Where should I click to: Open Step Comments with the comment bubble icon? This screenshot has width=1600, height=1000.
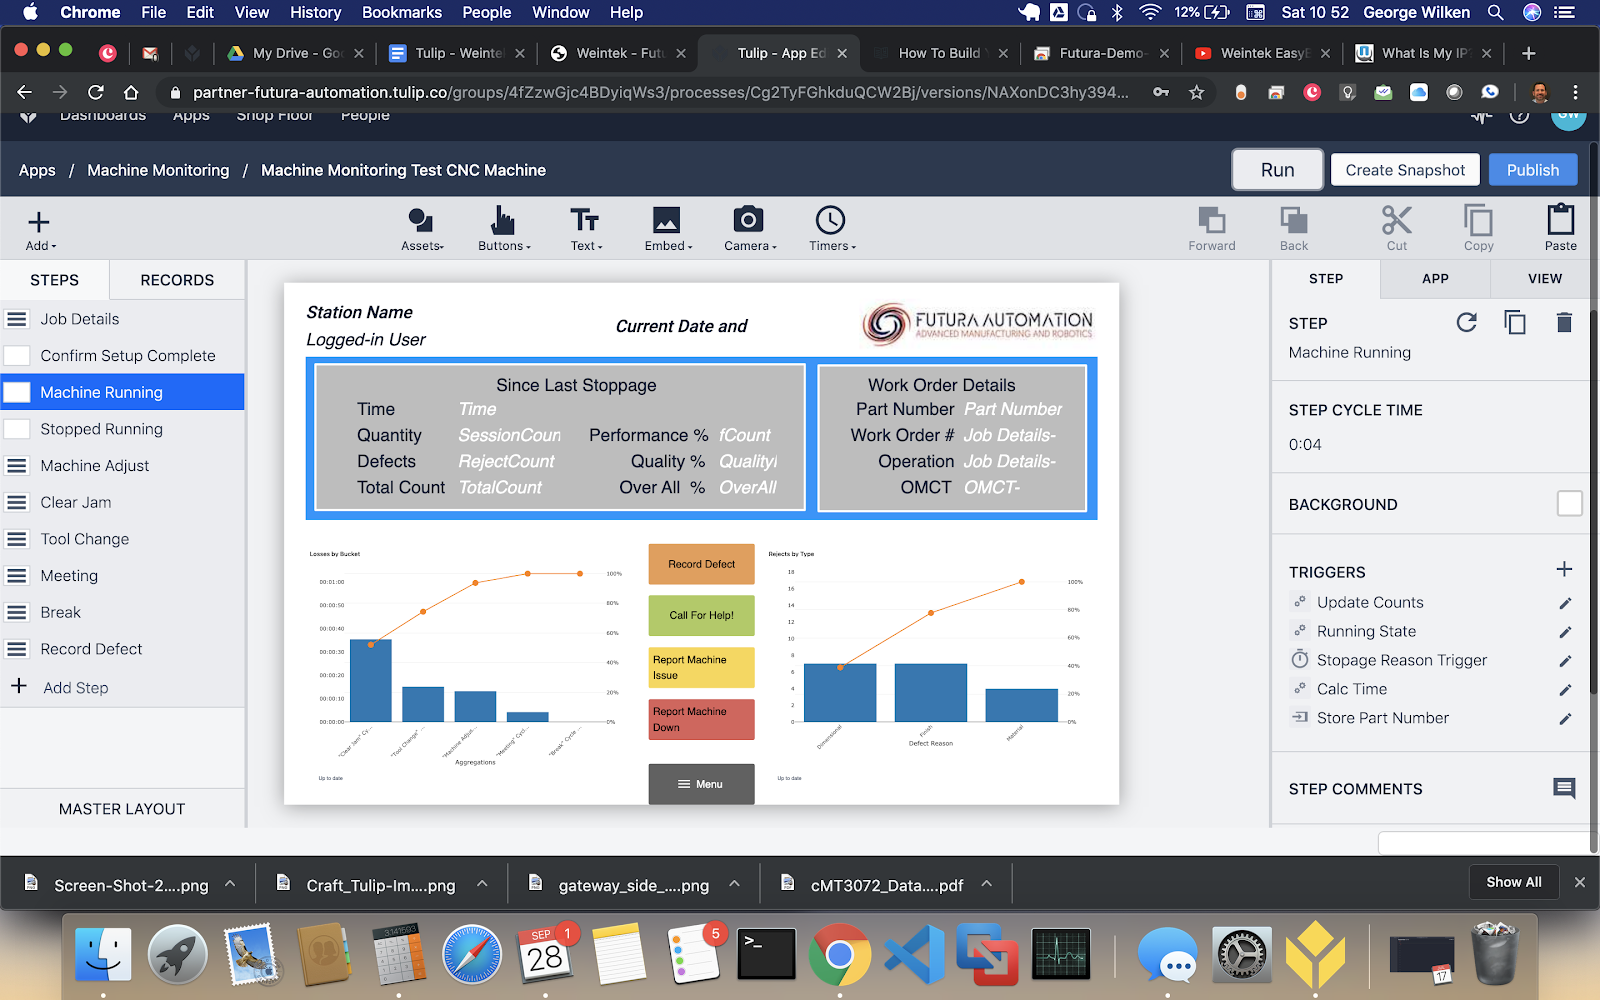(x=1563, y=789)
